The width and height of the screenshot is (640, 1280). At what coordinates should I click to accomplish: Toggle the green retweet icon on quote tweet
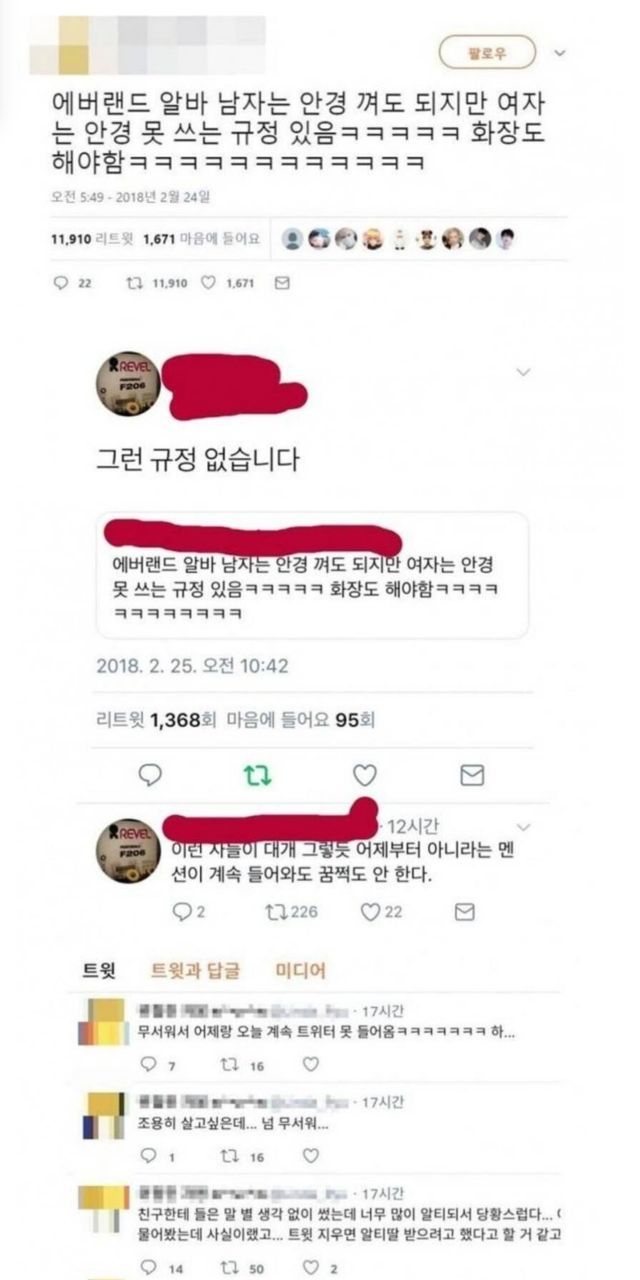(258, 774)
